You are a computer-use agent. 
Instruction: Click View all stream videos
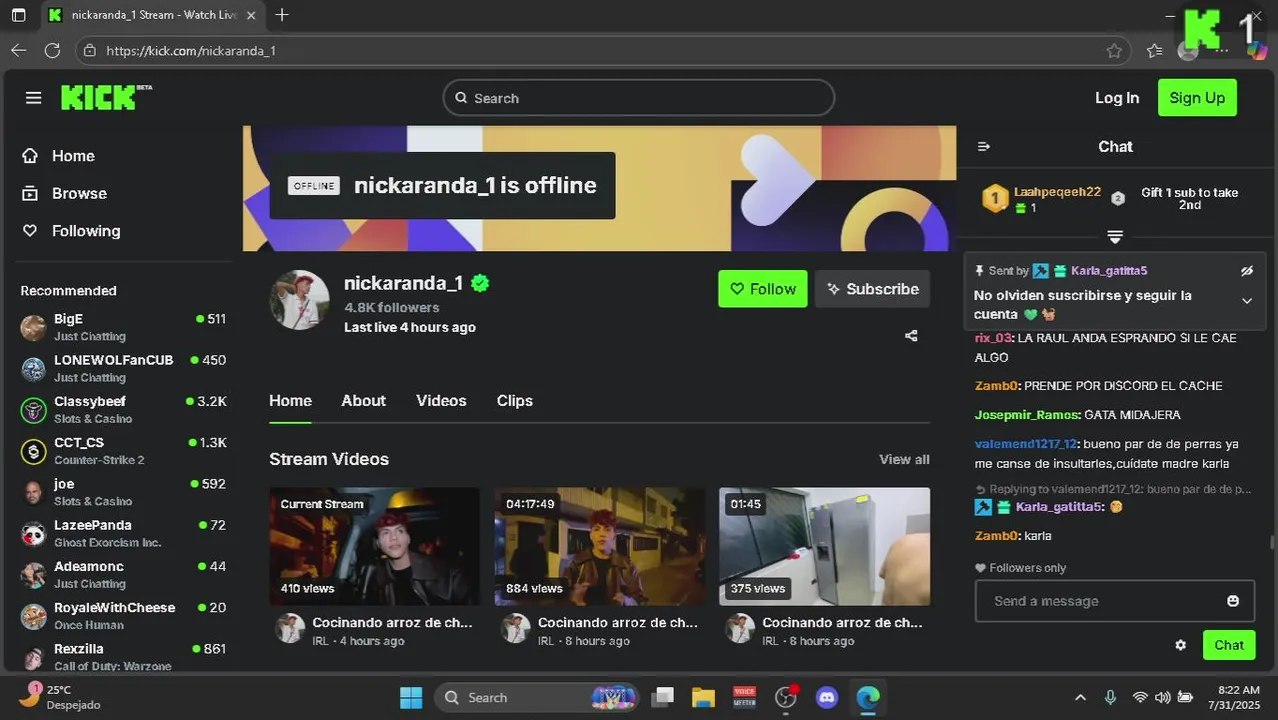(904, 459)
